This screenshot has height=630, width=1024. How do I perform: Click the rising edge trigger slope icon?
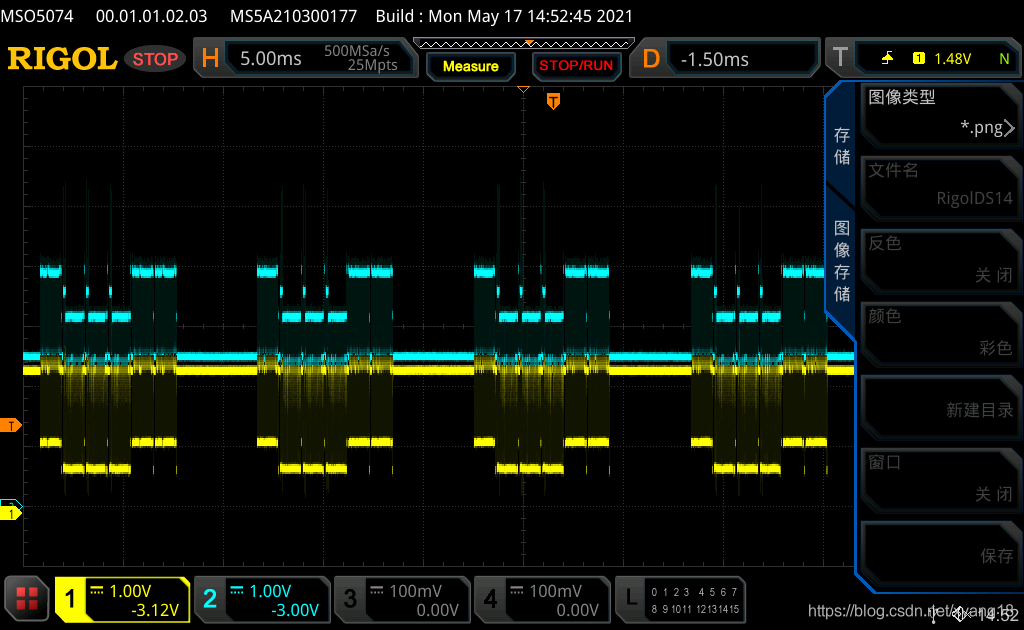887,59
